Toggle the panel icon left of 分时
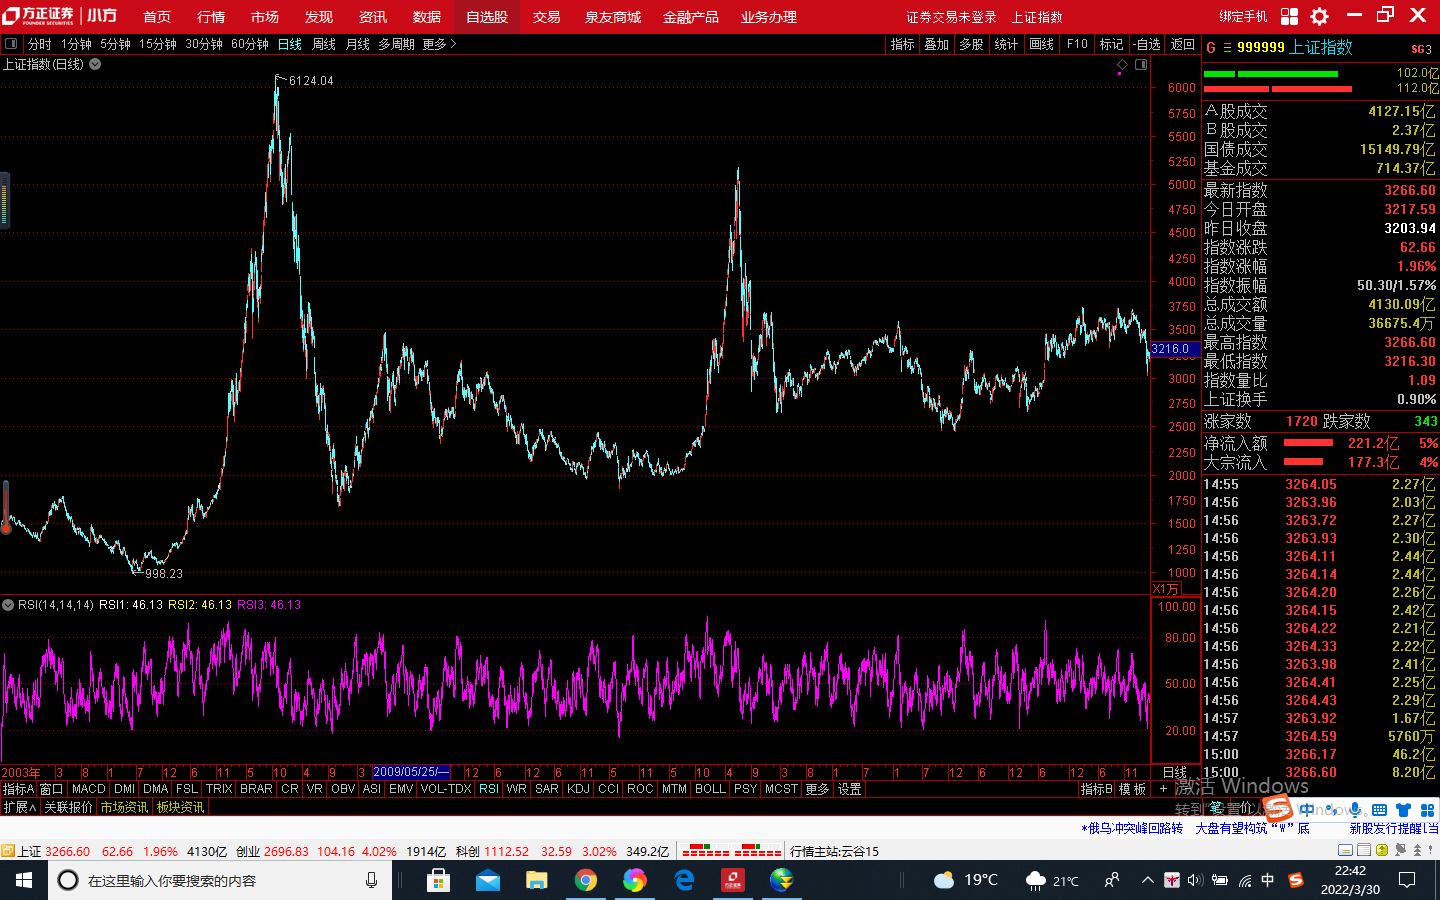Screen dimensions: 1440x900 tap(11, 44)
